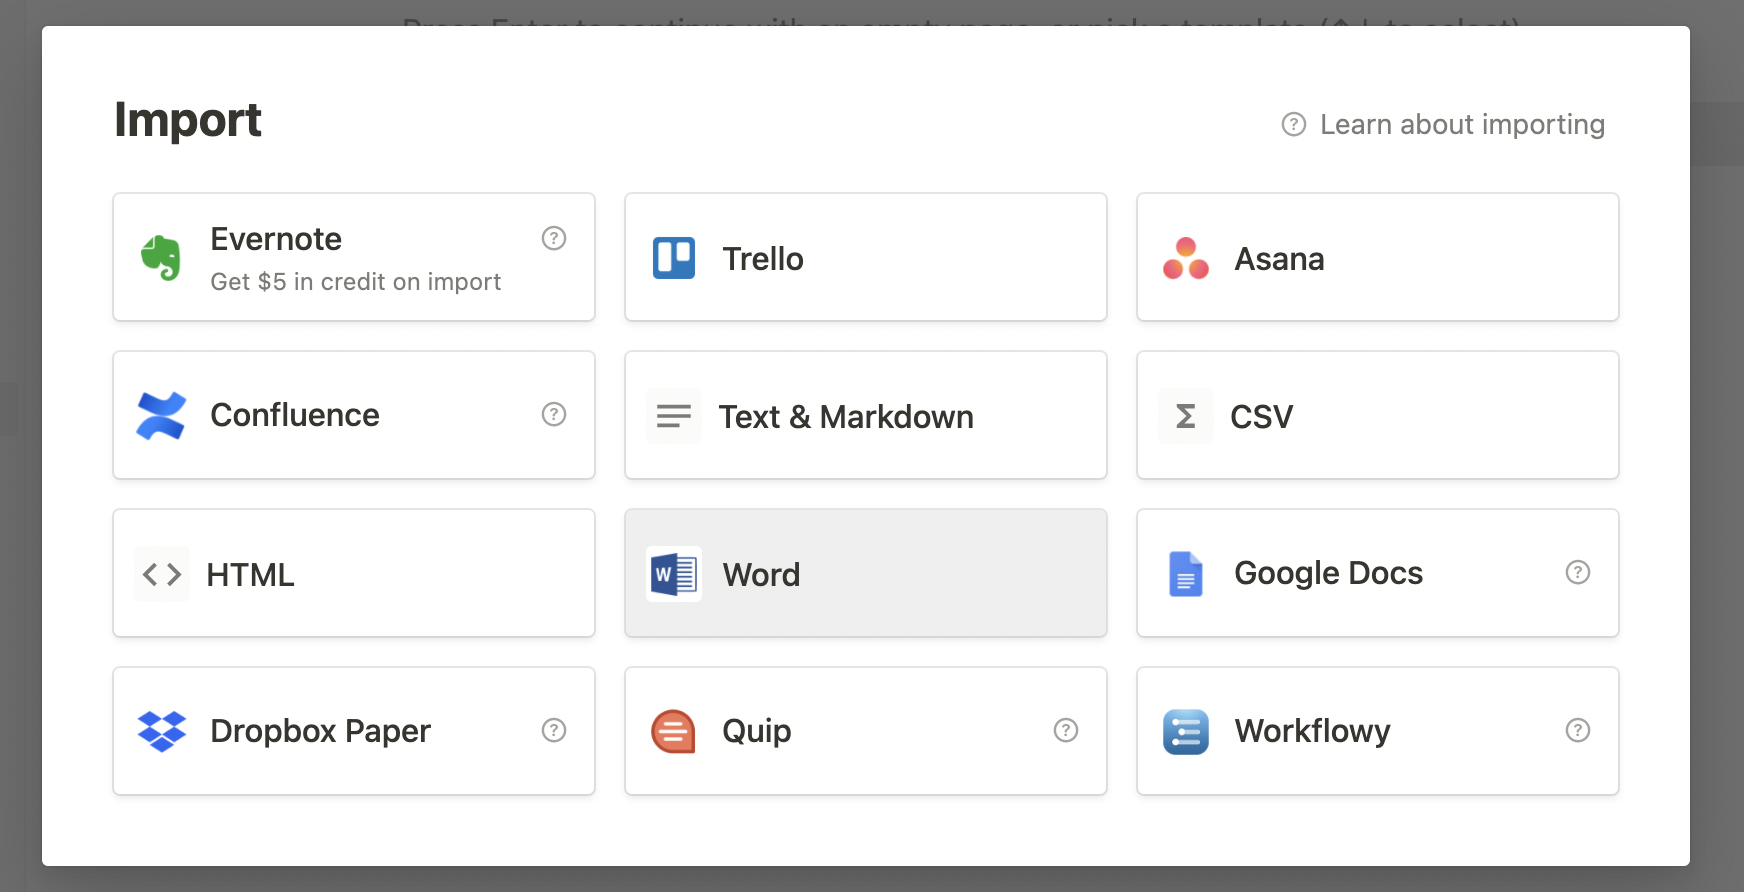Image resolution: width=1744 pixels, height=892 pixels.
Task: Open help for Dropbox Paper import
Action: (x=554, y=730)
